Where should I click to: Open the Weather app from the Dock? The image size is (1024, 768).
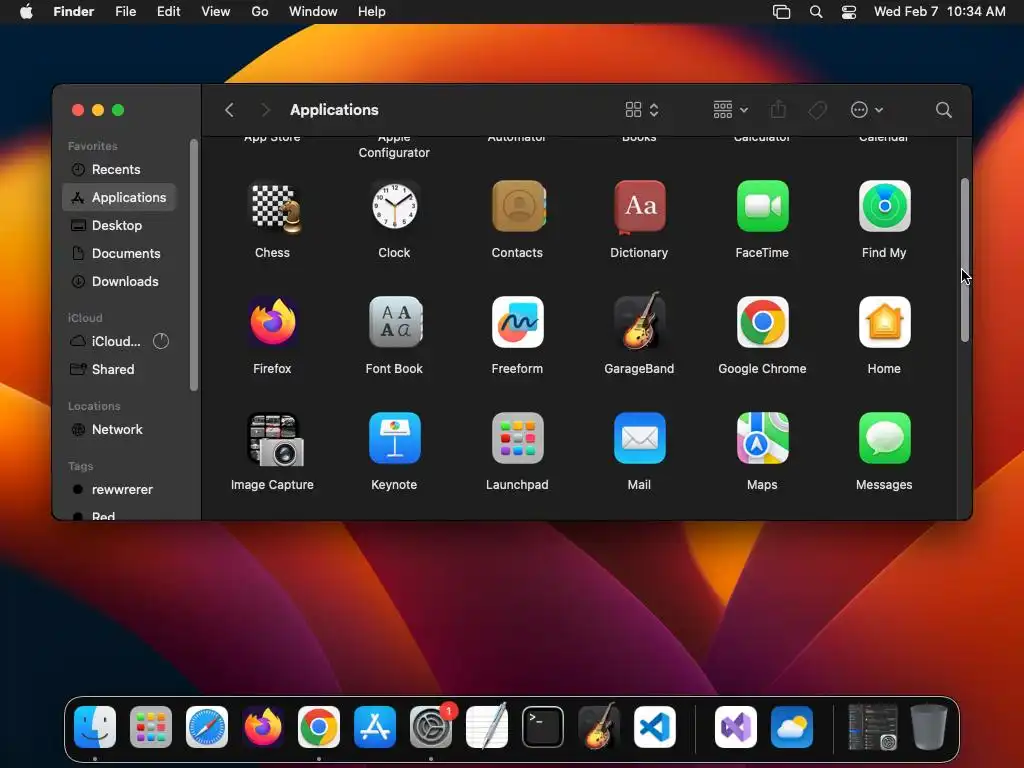tap(792, 727)
